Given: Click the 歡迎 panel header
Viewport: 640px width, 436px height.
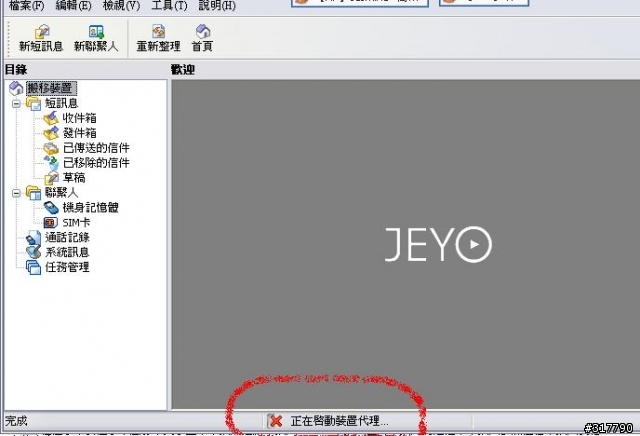Looking at the screenshot, I should pos(183,69).
